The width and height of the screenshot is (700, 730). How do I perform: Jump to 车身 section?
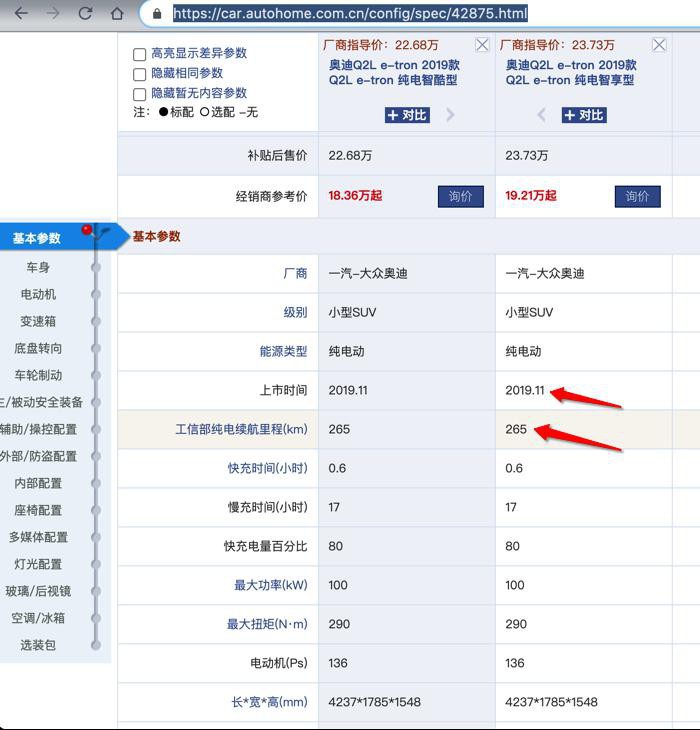pyautogui.click(x=38, y=267)
